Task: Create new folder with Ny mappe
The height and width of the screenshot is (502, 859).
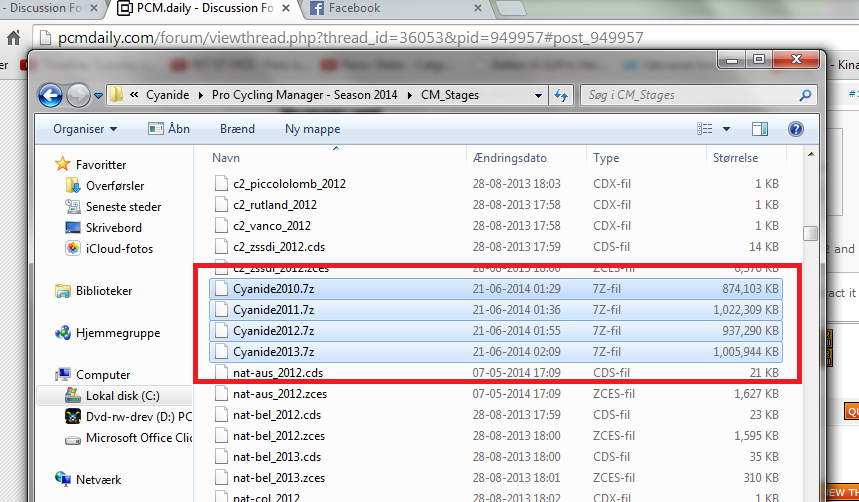Action: [x=312, y=129]
